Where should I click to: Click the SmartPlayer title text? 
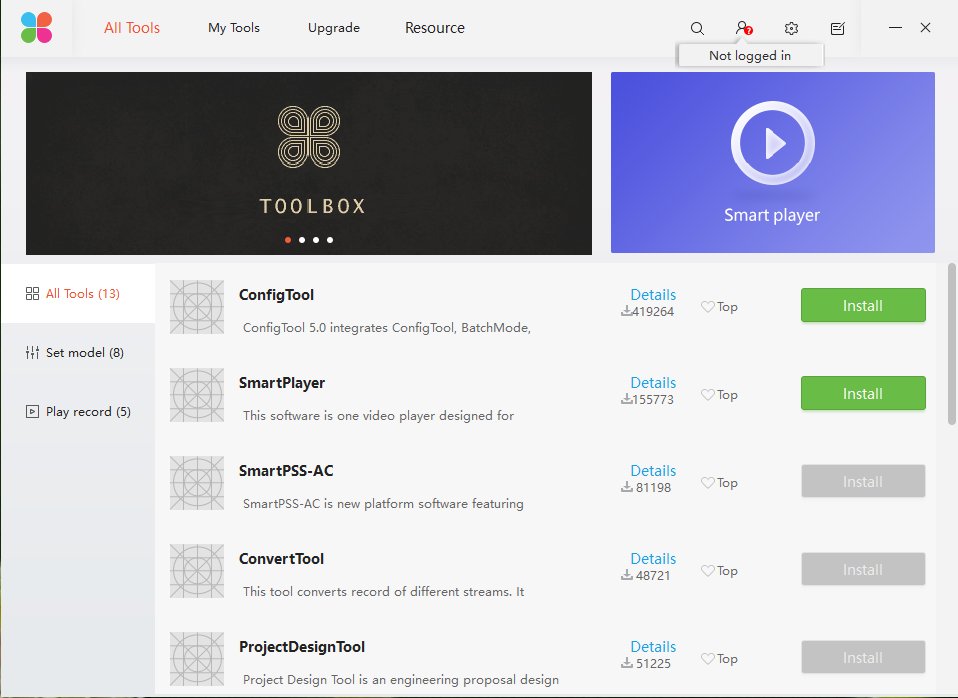point(282,383)
